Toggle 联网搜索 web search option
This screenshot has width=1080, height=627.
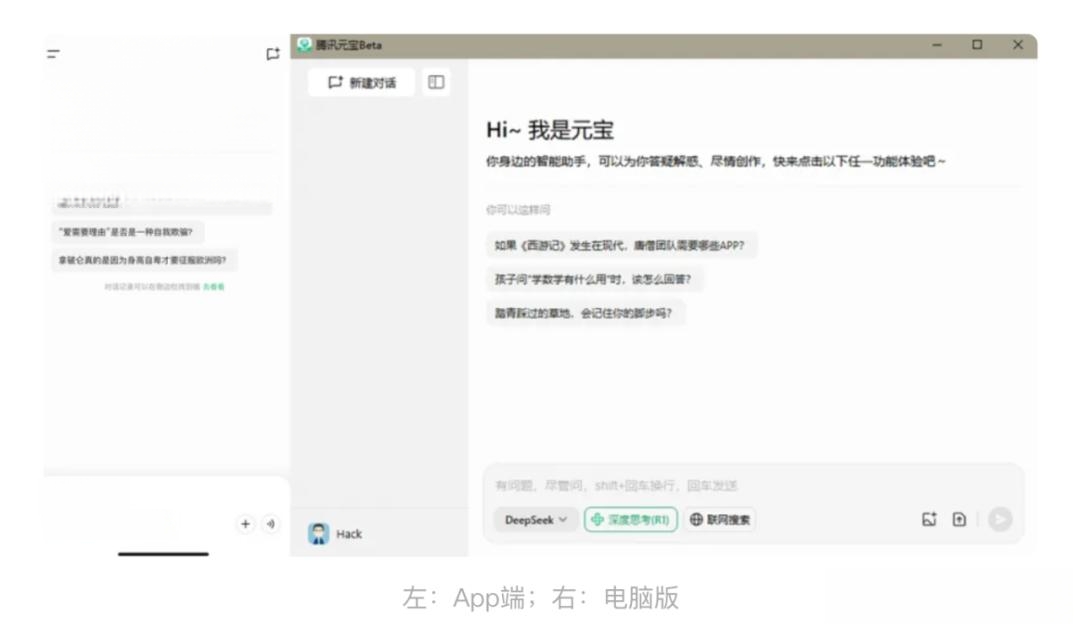coord(720,520)
